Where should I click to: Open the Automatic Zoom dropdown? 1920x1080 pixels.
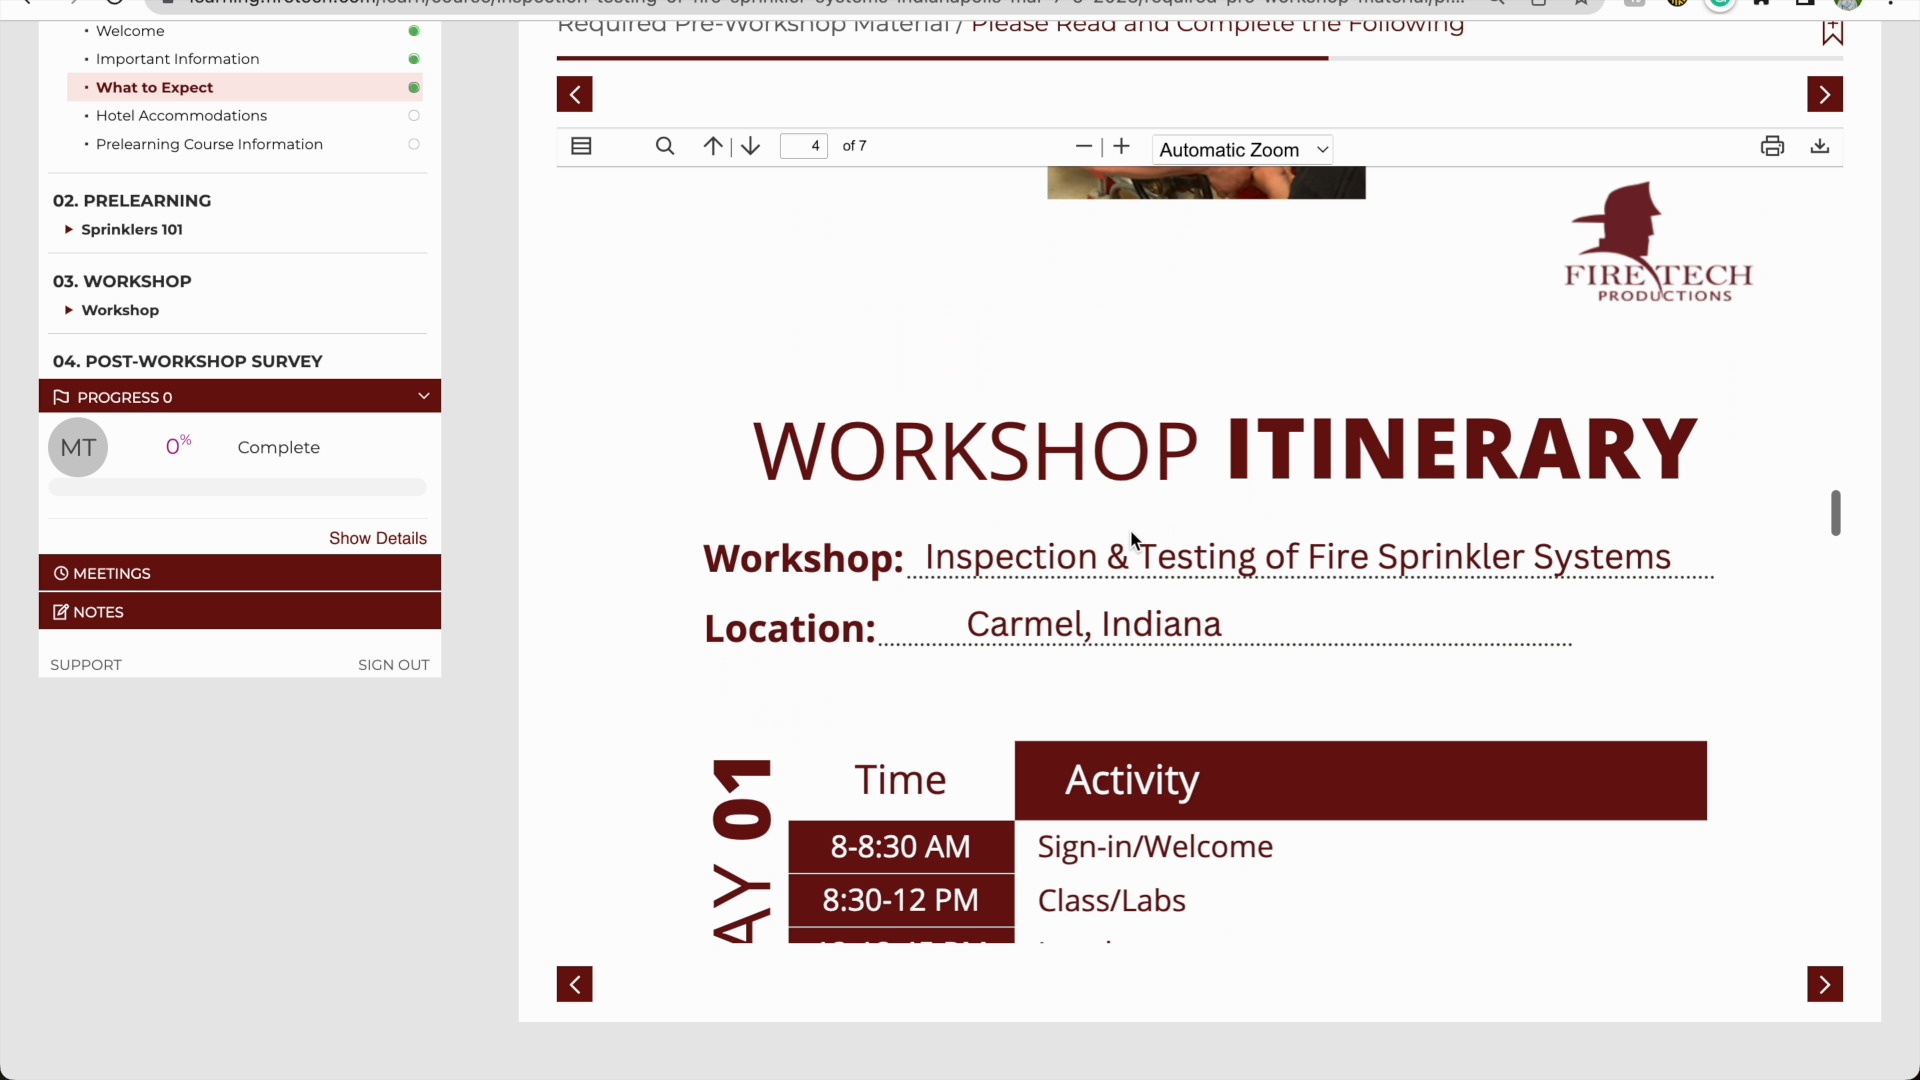(x=1243, y=150)
